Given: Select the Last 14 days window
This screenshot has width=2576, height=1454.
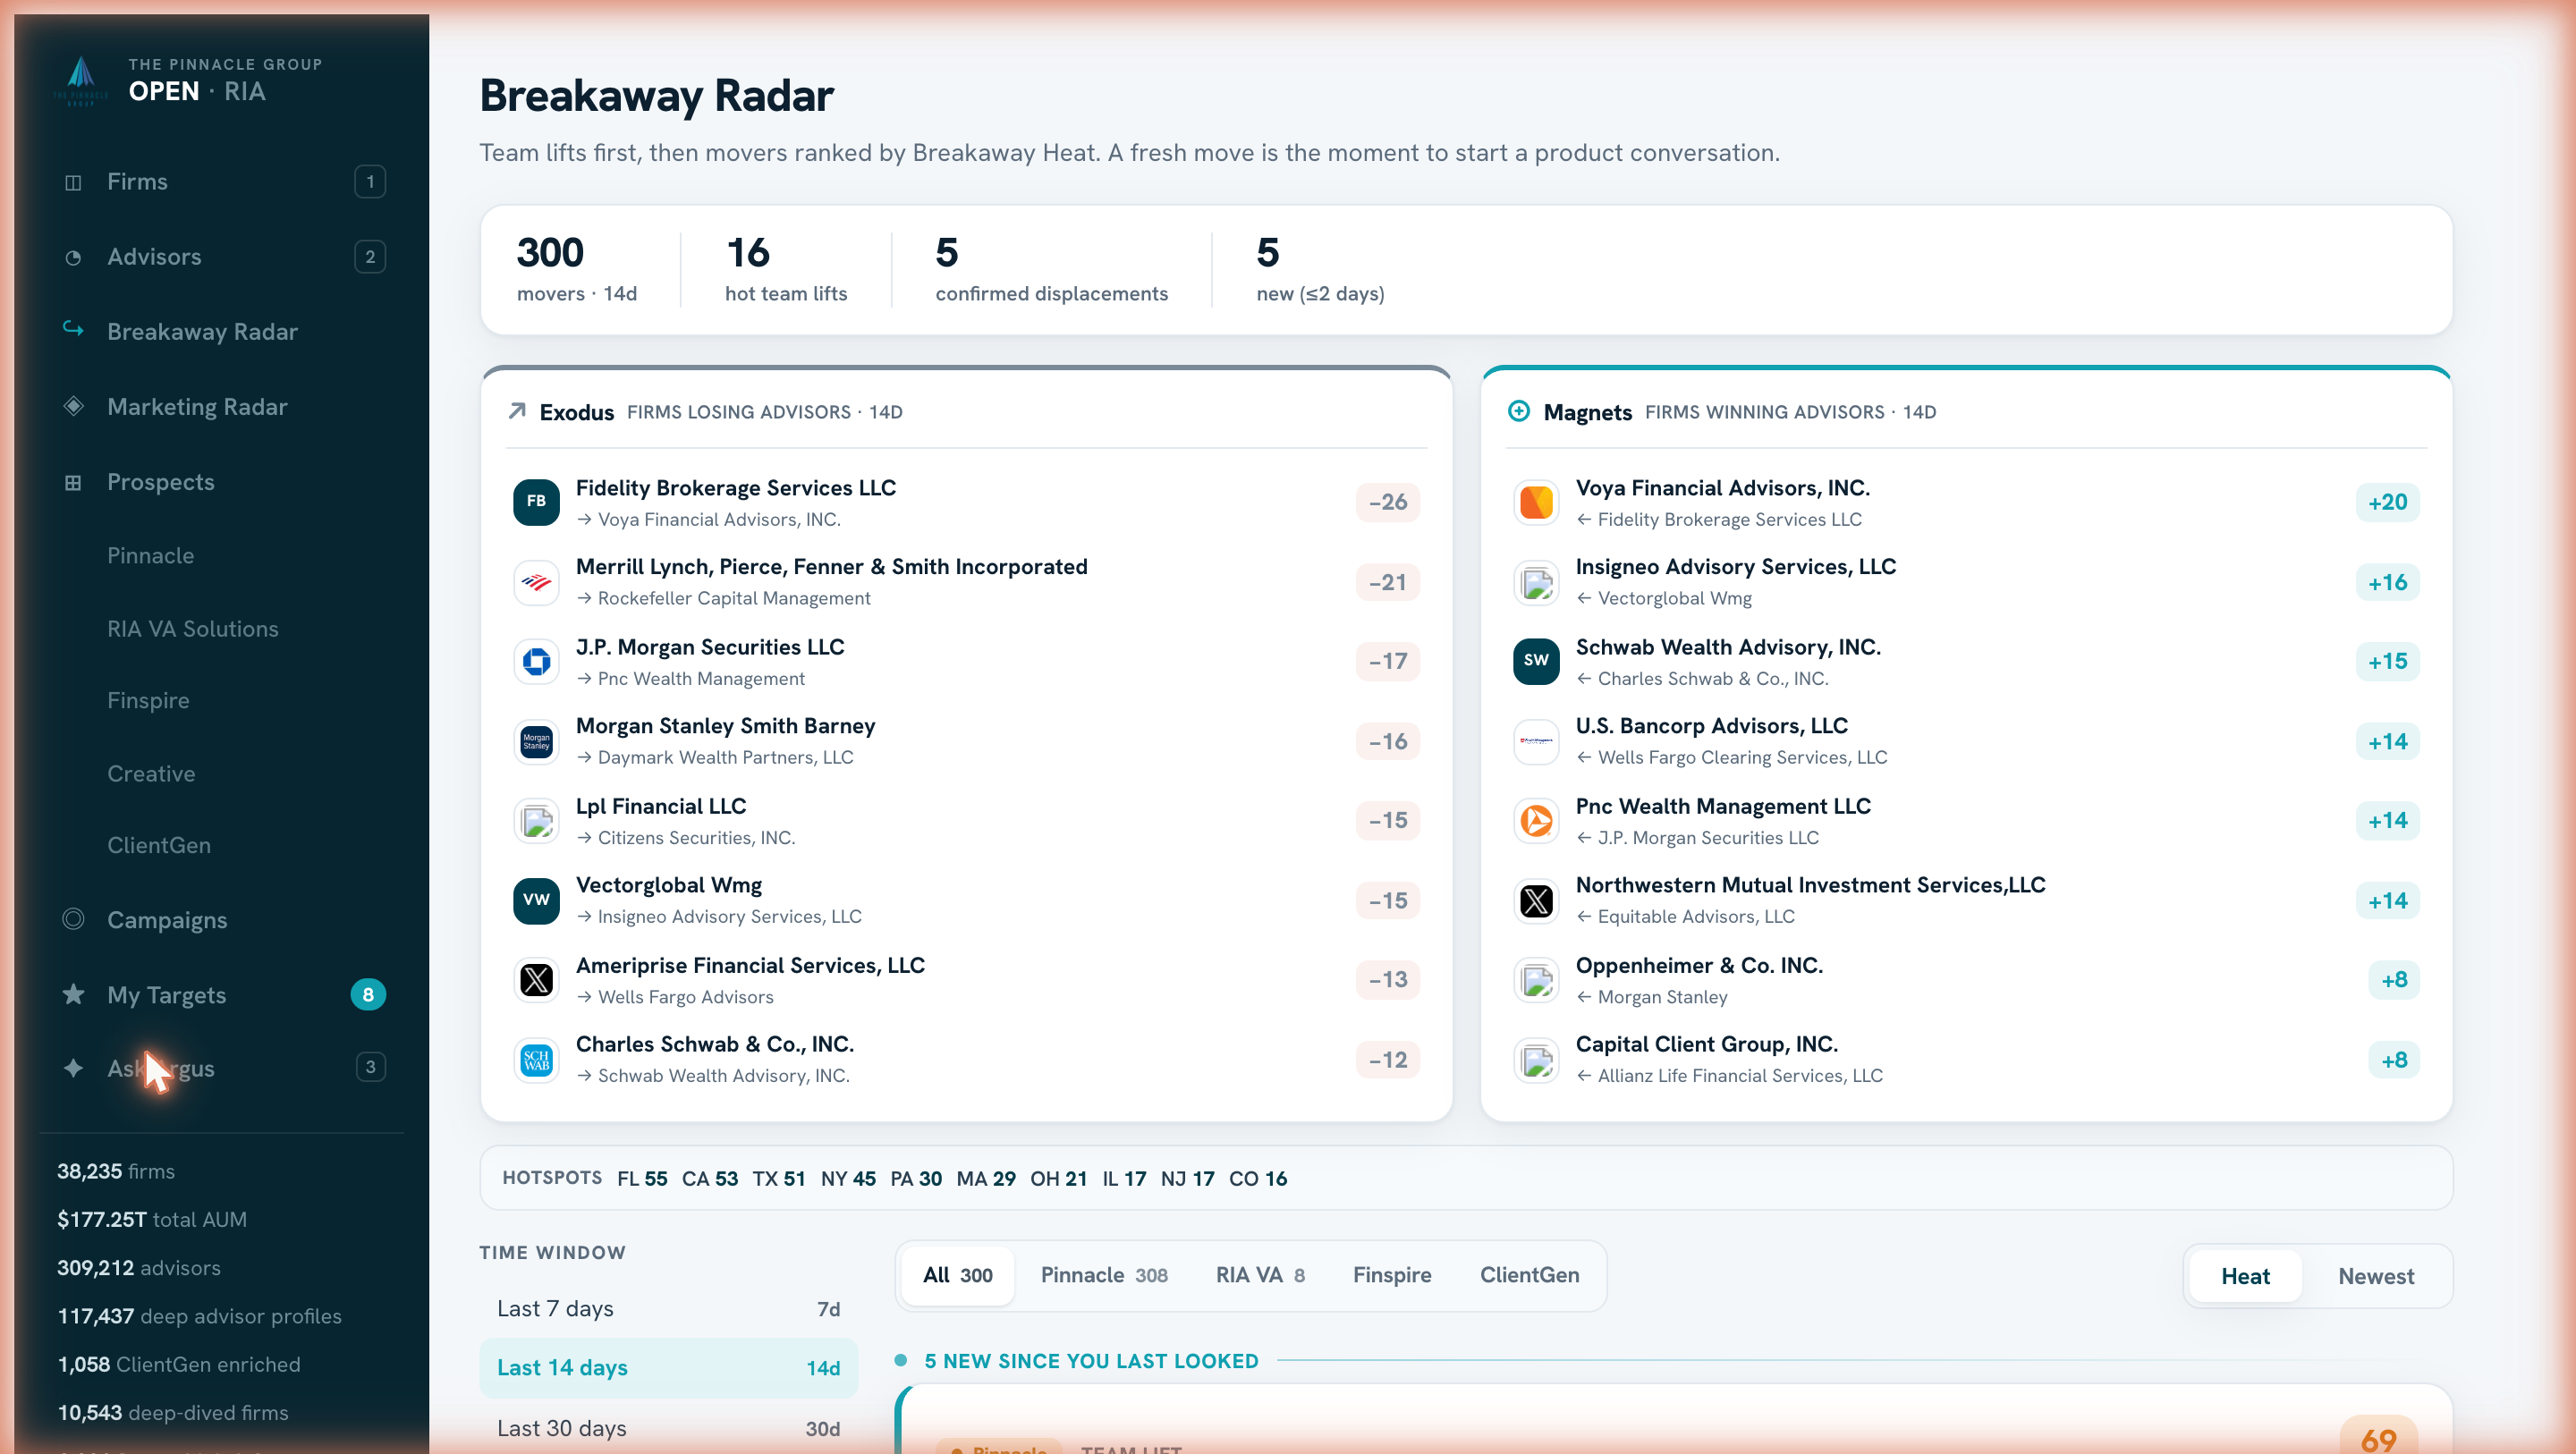Looking at the screenshot, I should click(668, 1367).
